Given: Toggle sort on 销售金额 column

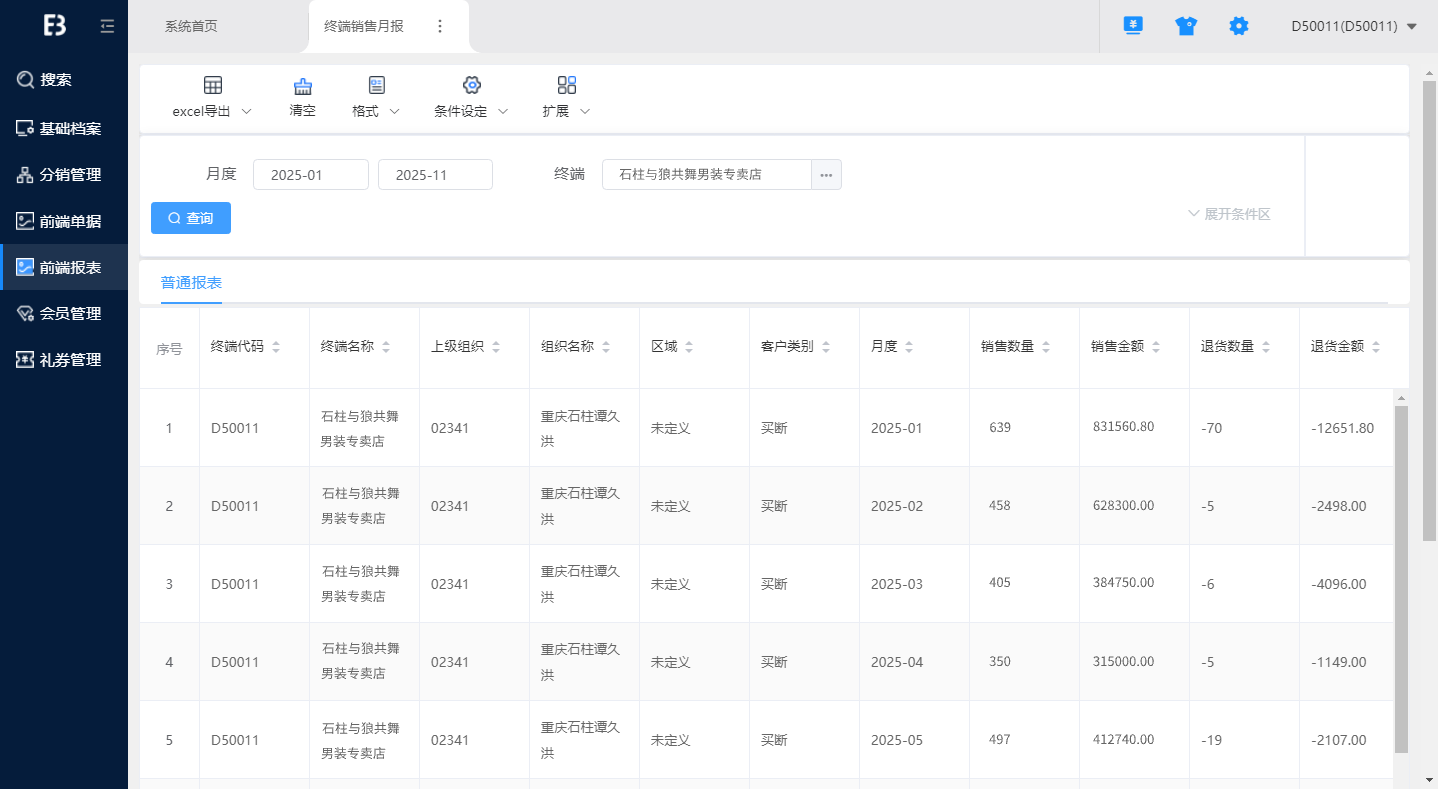Looking at the screenshot, I should click(1156, 347).
